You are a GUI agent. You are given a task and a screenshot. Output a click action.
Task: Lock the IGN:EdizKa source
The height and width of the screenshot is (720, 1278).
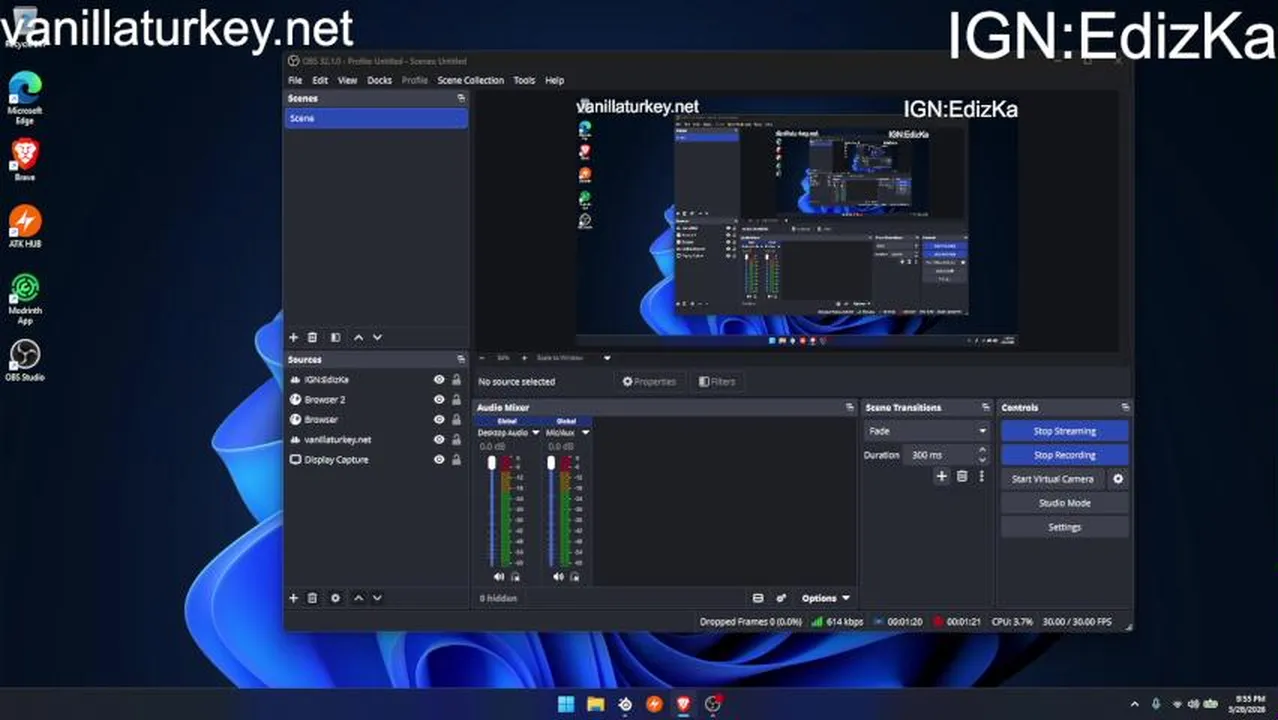456,380
